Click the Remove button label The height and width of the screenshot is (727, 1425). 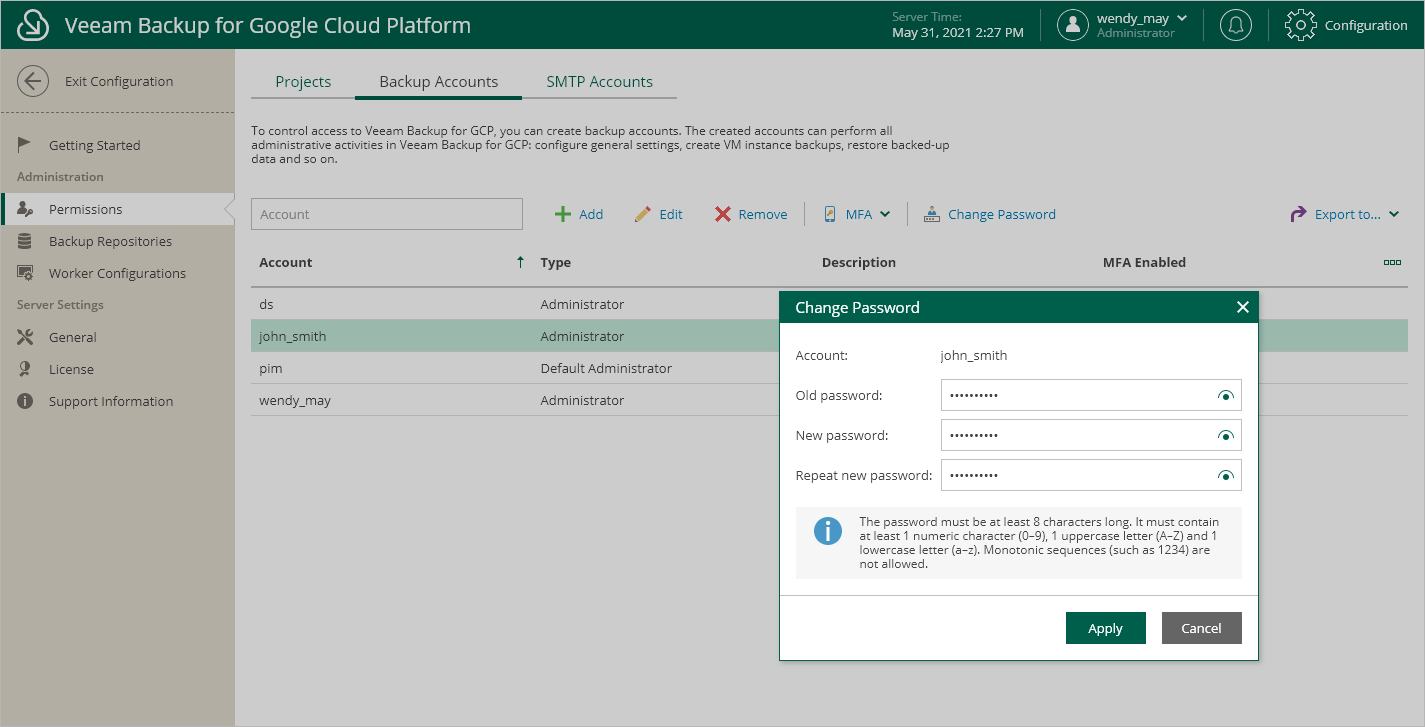pyautogui.click(x=763, y=214)
